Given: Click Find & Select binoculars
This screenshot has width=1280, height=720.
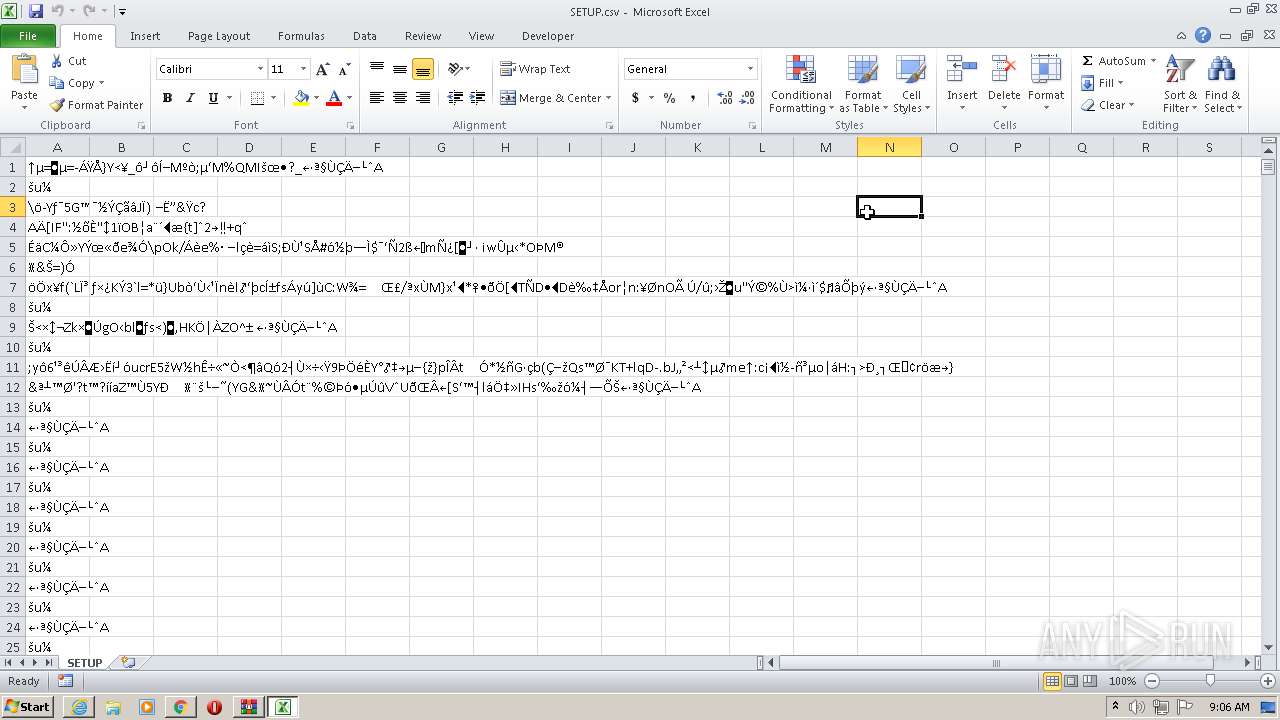Looking at the screenshot, I should point(1221,69).
